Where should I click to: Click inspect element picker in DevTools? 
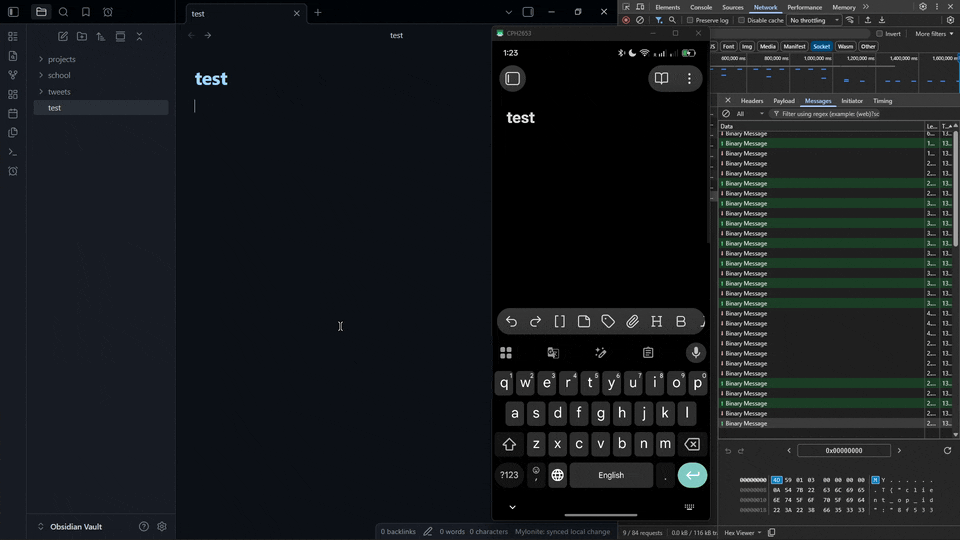(x=626, y=7)
